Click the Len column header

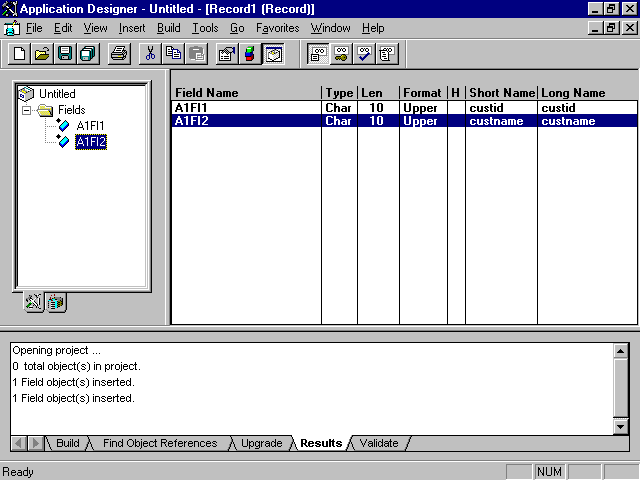[x=378, y=93]
